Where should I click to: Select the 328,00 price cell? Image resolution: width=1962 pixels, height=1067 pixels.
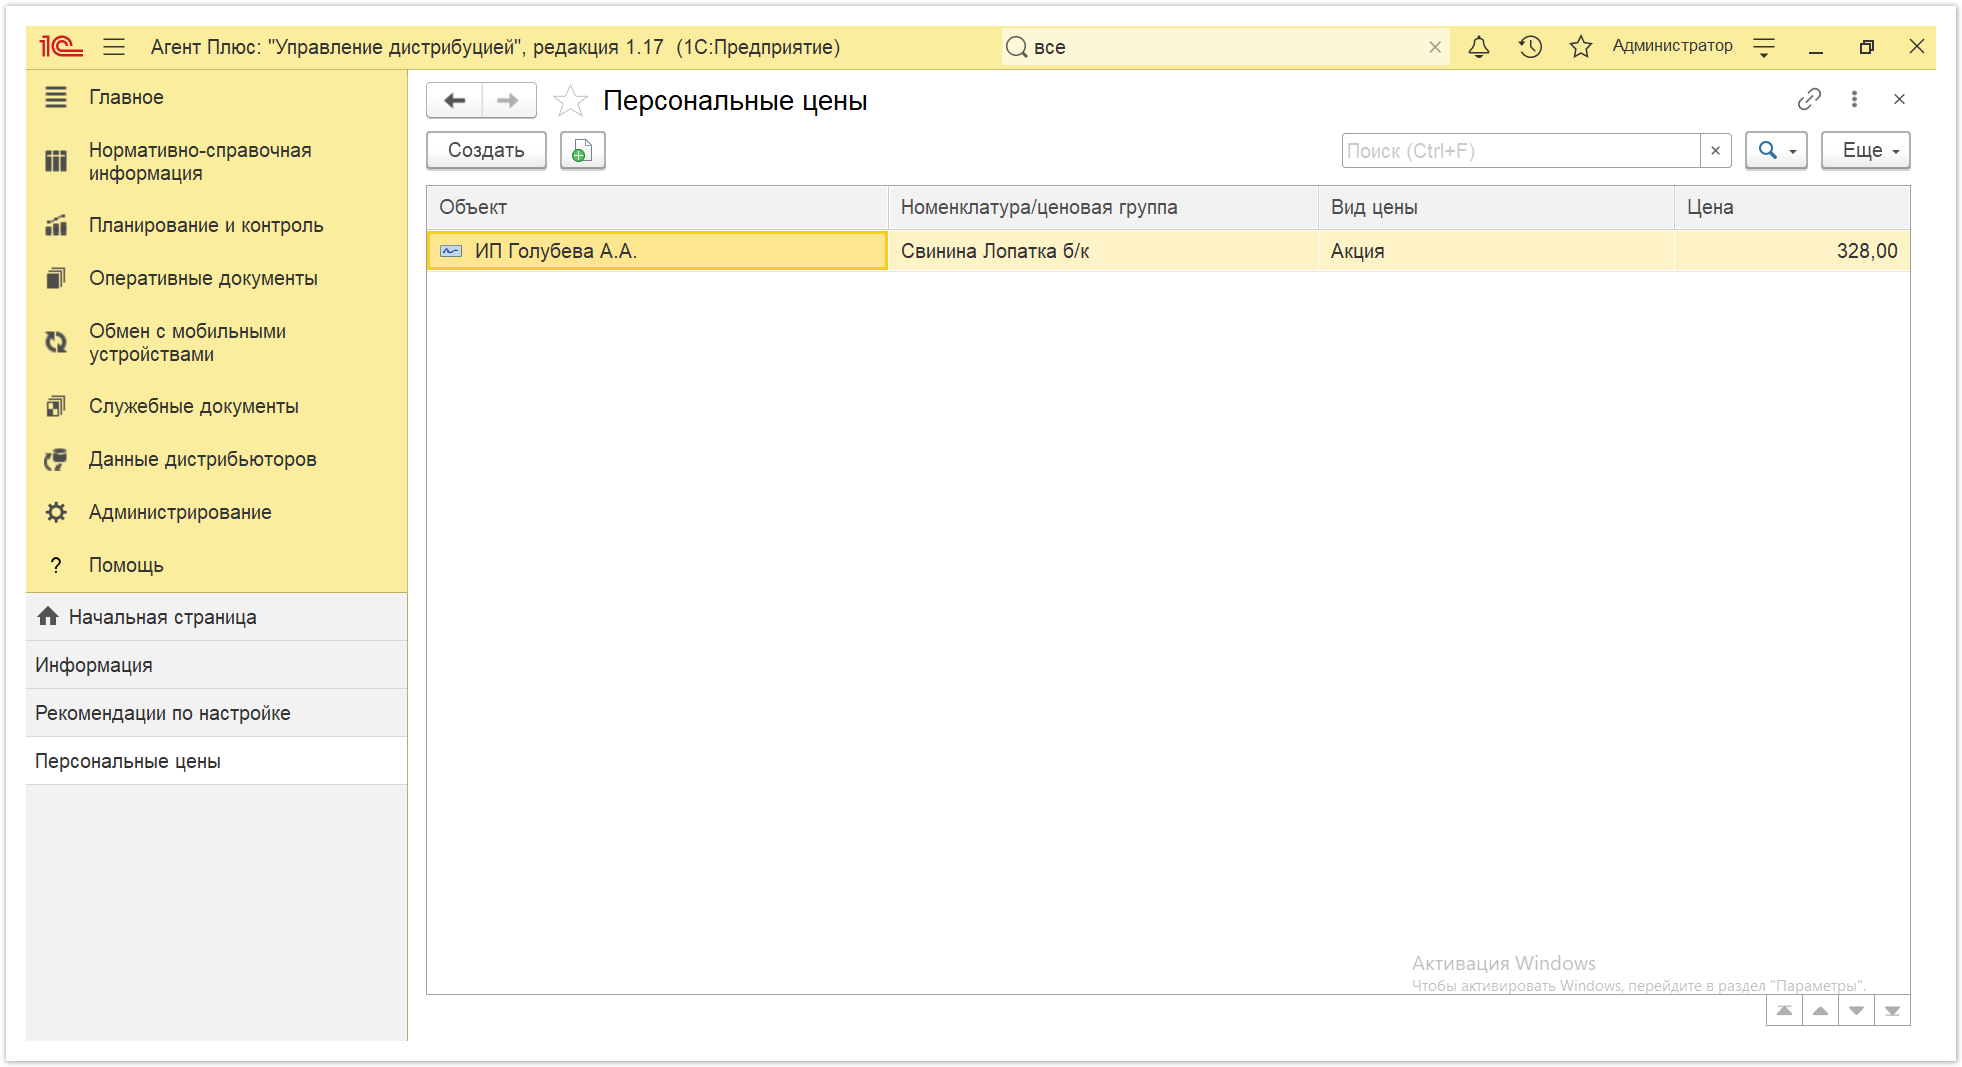(x=1792, y=251)
